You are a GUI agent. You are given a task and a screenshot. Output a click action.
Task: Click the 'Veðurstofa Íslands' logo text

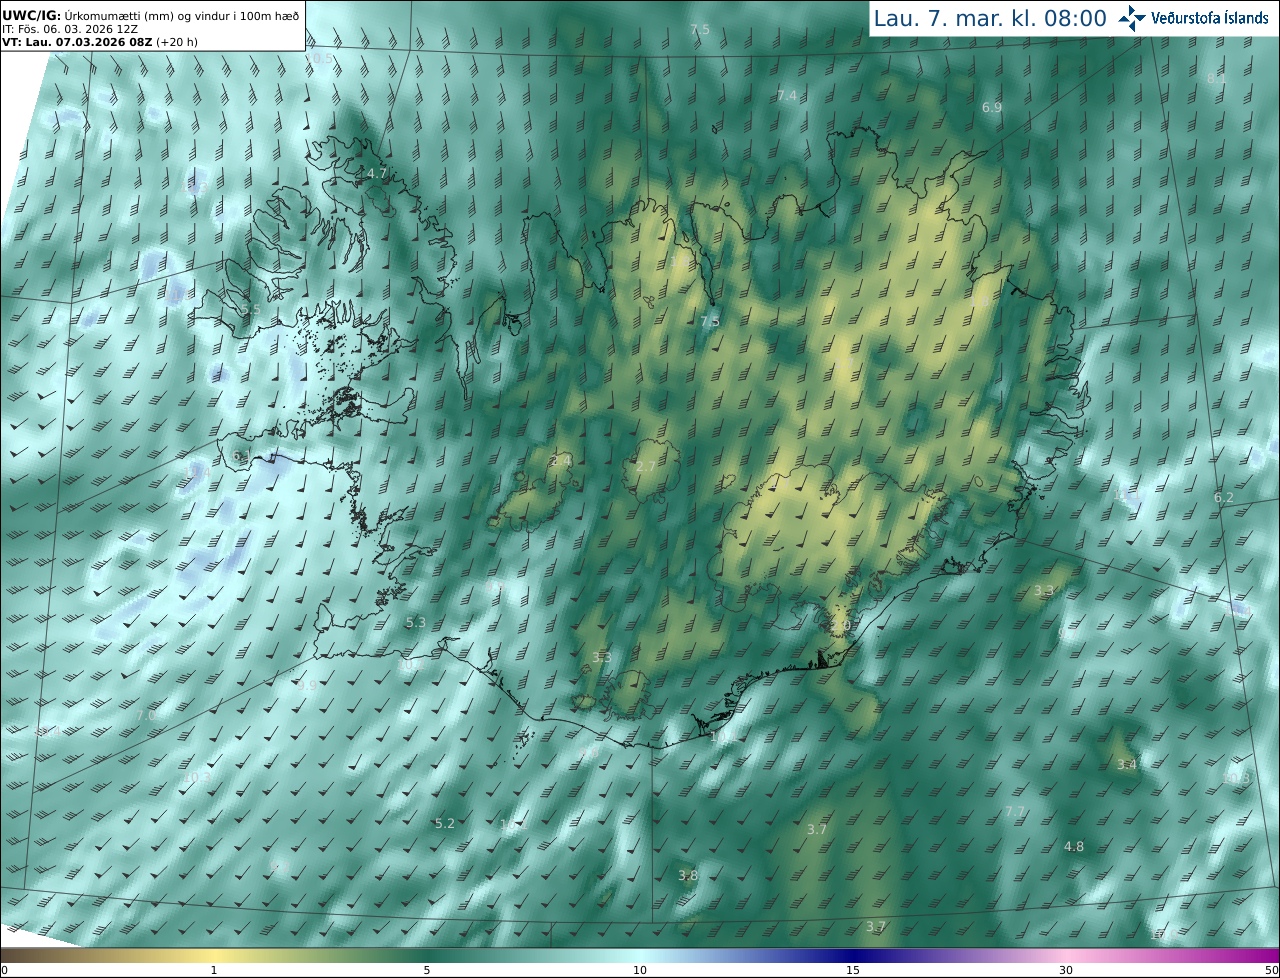tap(1210, 18)
